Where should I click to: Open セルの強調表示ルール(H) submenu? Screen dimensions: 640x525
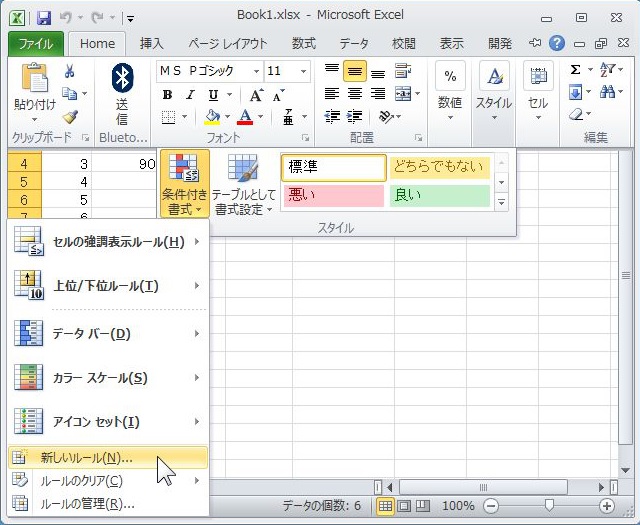(108, 242)
